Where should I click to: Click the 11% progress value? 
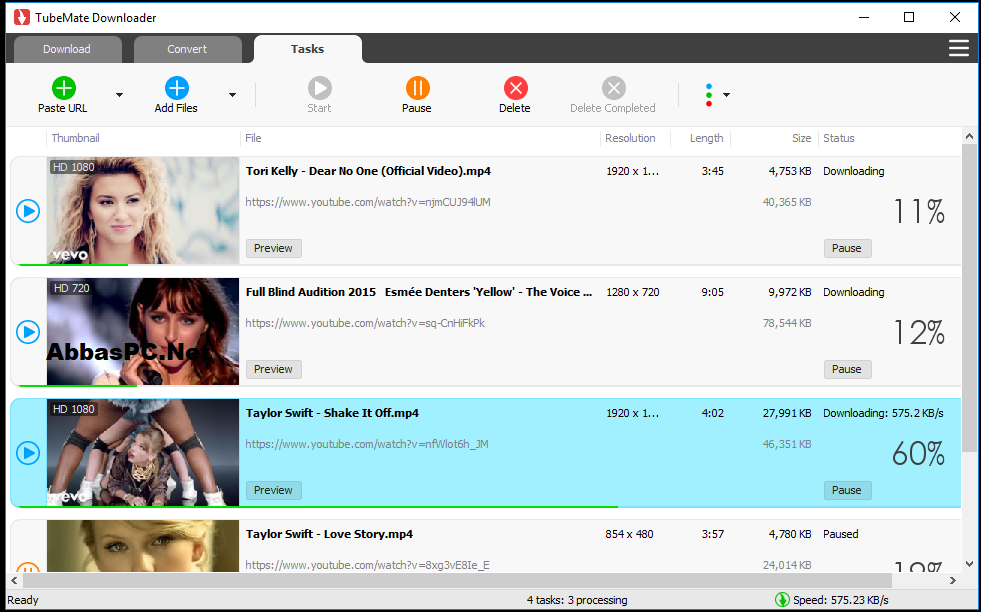tap(919, 212)
